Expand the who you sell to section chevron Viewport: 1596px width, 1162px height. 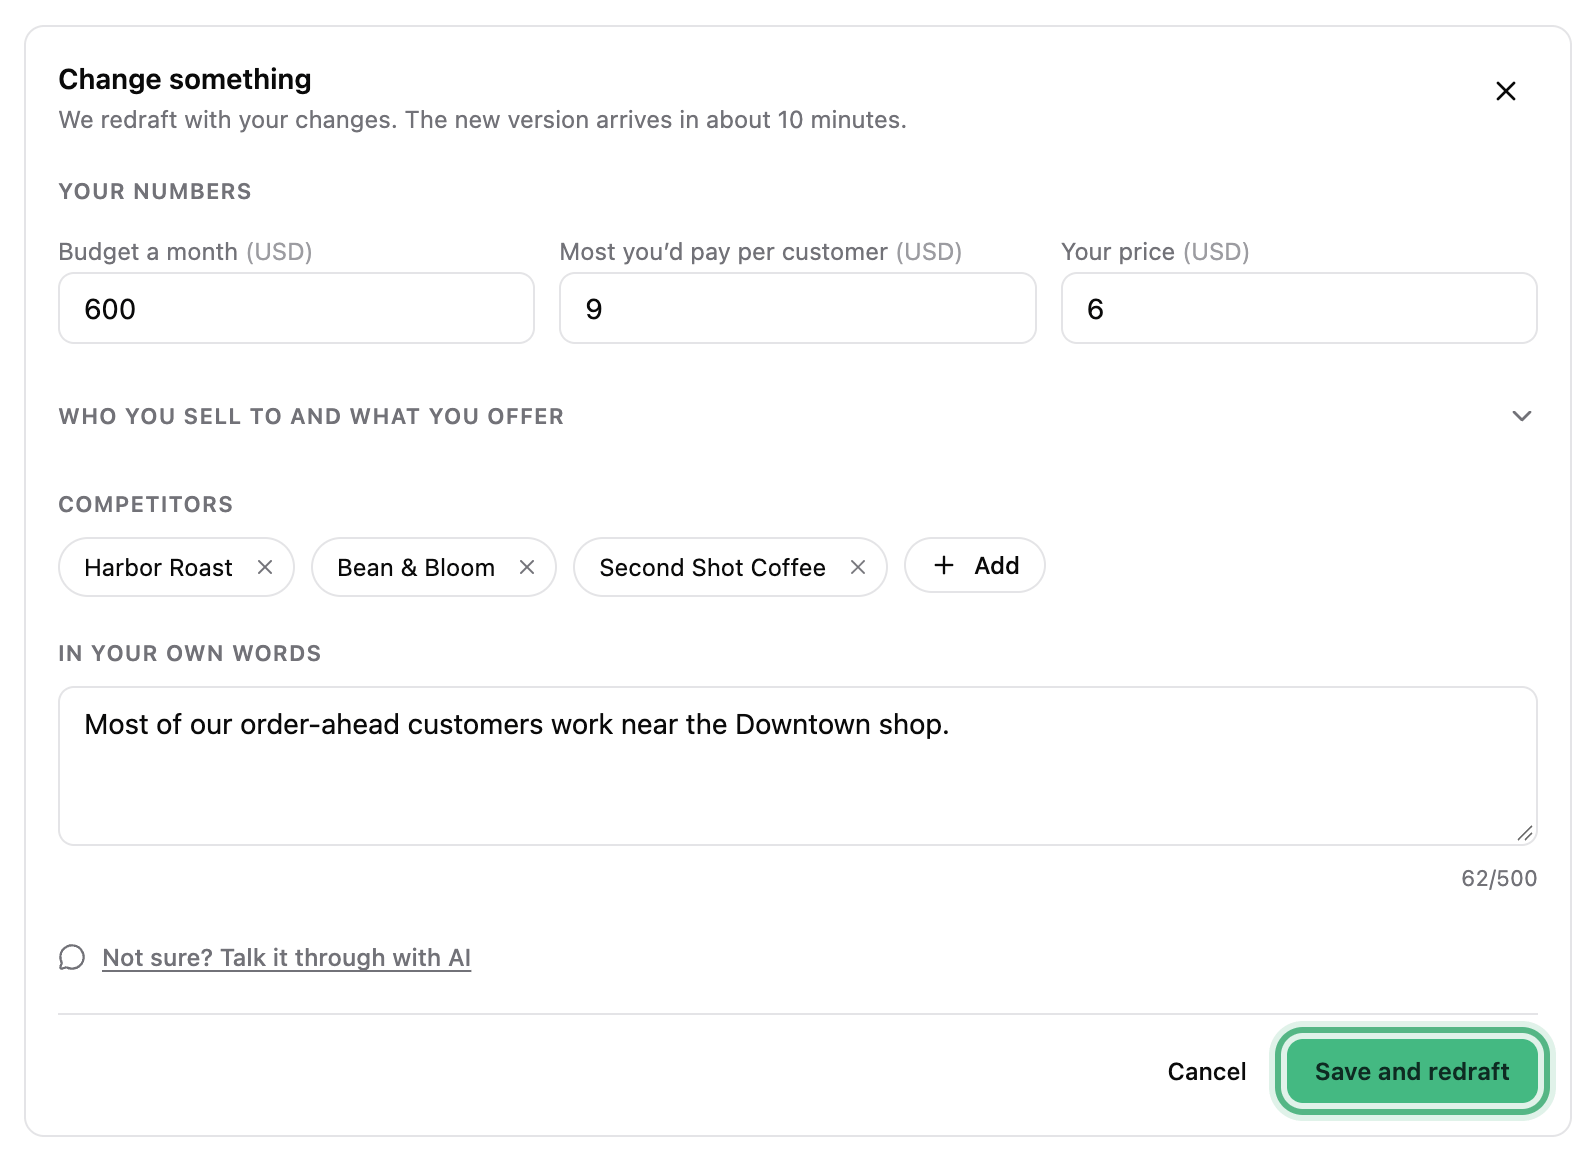click(1521, 416)
